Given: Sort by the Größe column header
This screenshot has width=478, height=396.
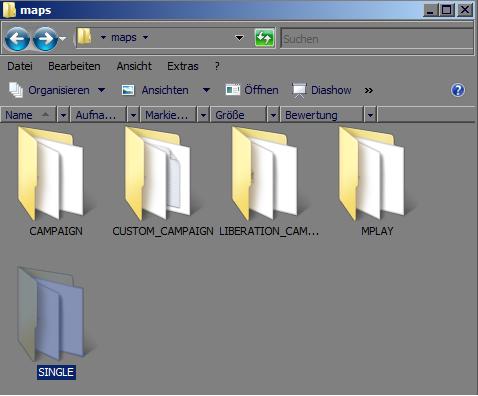Looking at the screenshot, I should click(x=239, y=115).
